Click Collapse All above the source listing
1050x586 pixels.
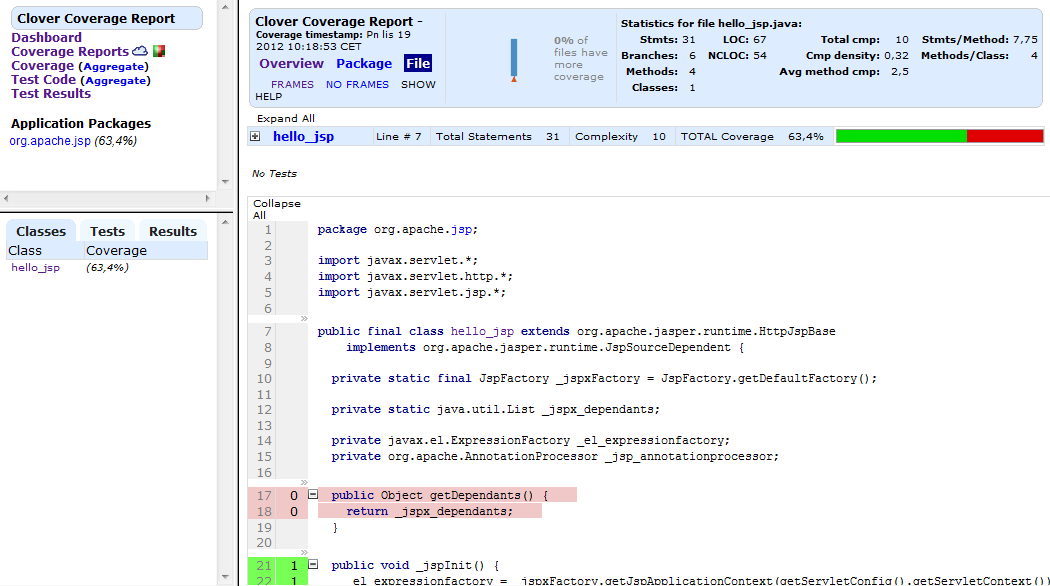tap(276, 209)
